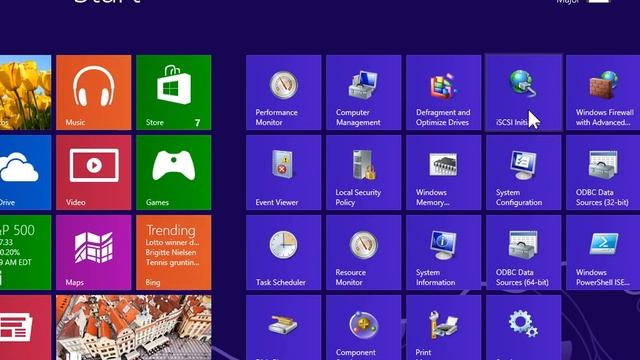Open the Store tile
Screen dimensions: 640x360
pyautogui.click(x=173, y=93)
